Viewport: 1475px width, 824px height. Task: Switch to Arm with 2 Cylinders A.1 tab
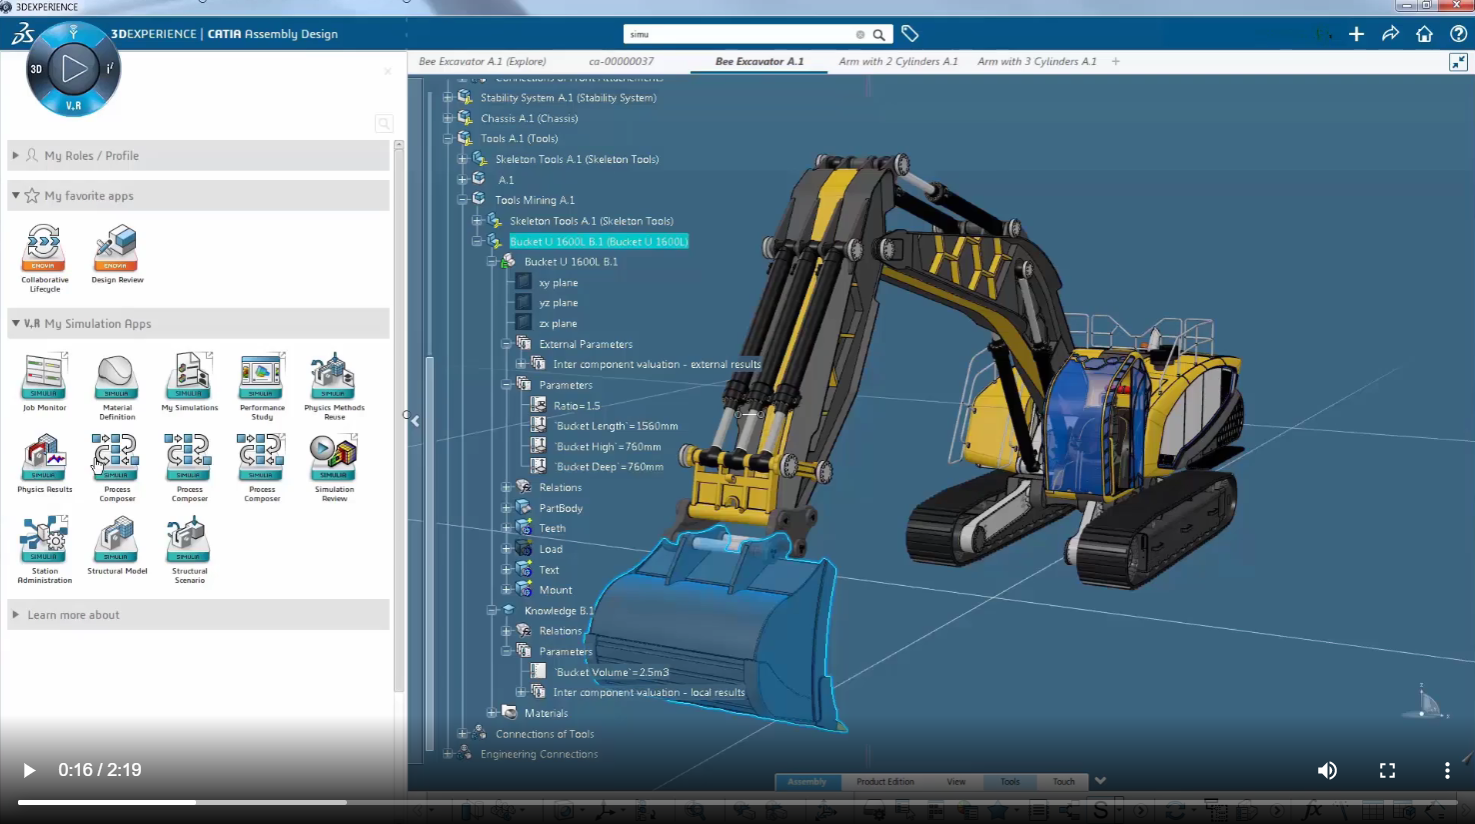(x=898, y=61)
